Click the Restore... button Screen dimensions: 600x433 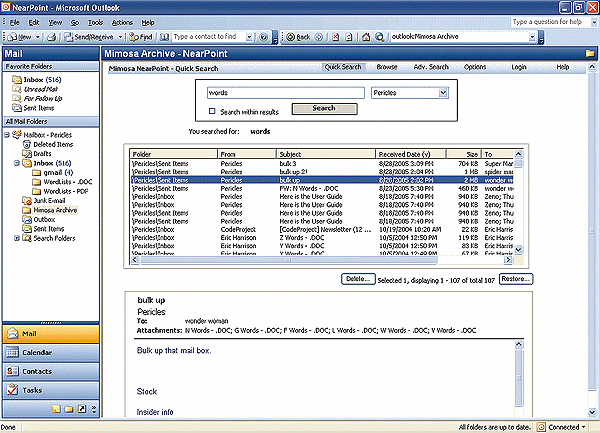[515, 279]
